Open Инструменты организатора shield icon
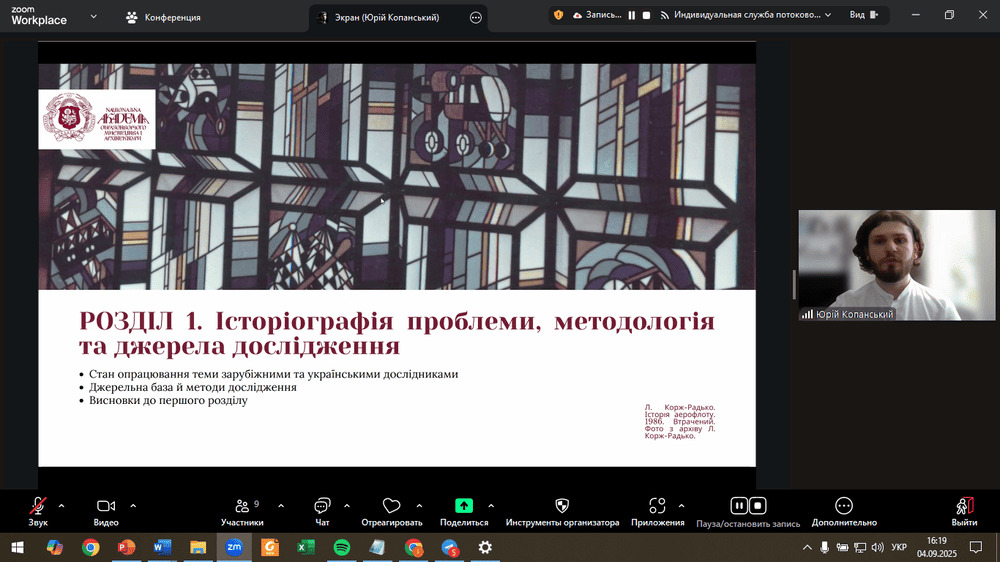Screen dimensions: 1000x562 [562, 507]
